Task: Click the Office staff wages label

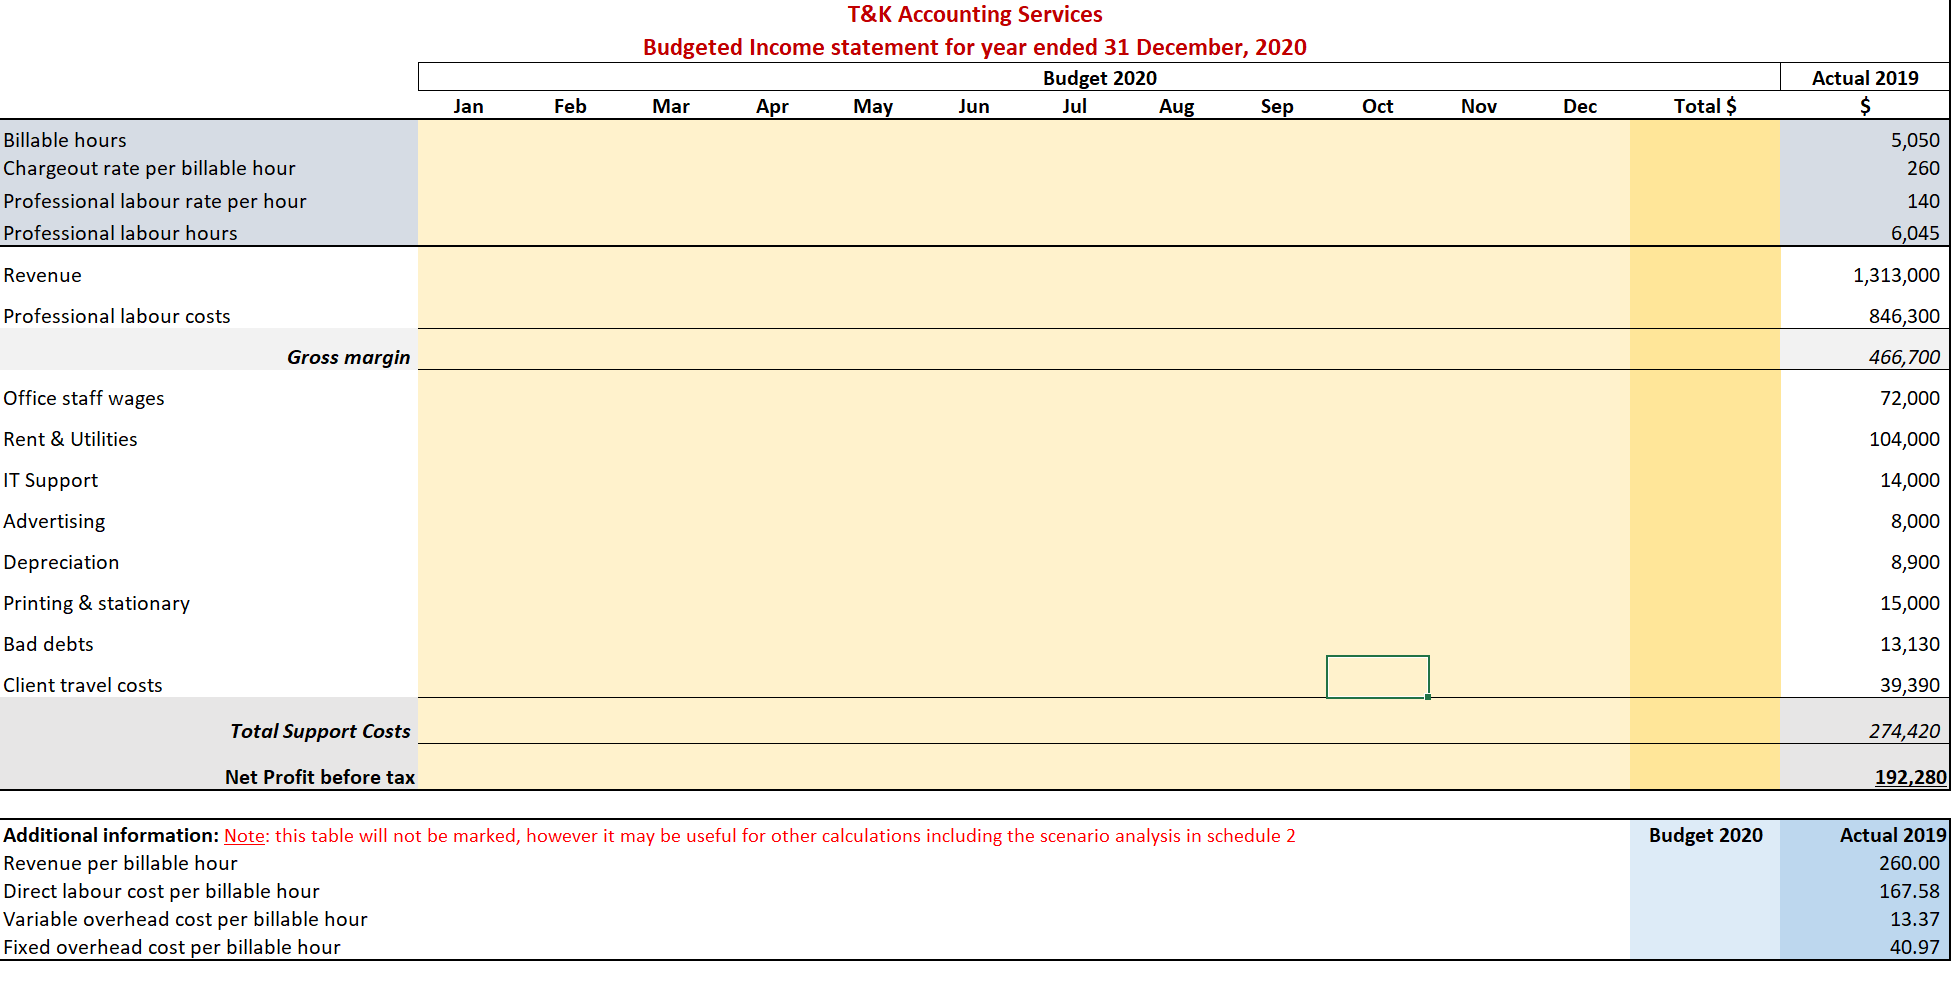Action: coord(84,398)
